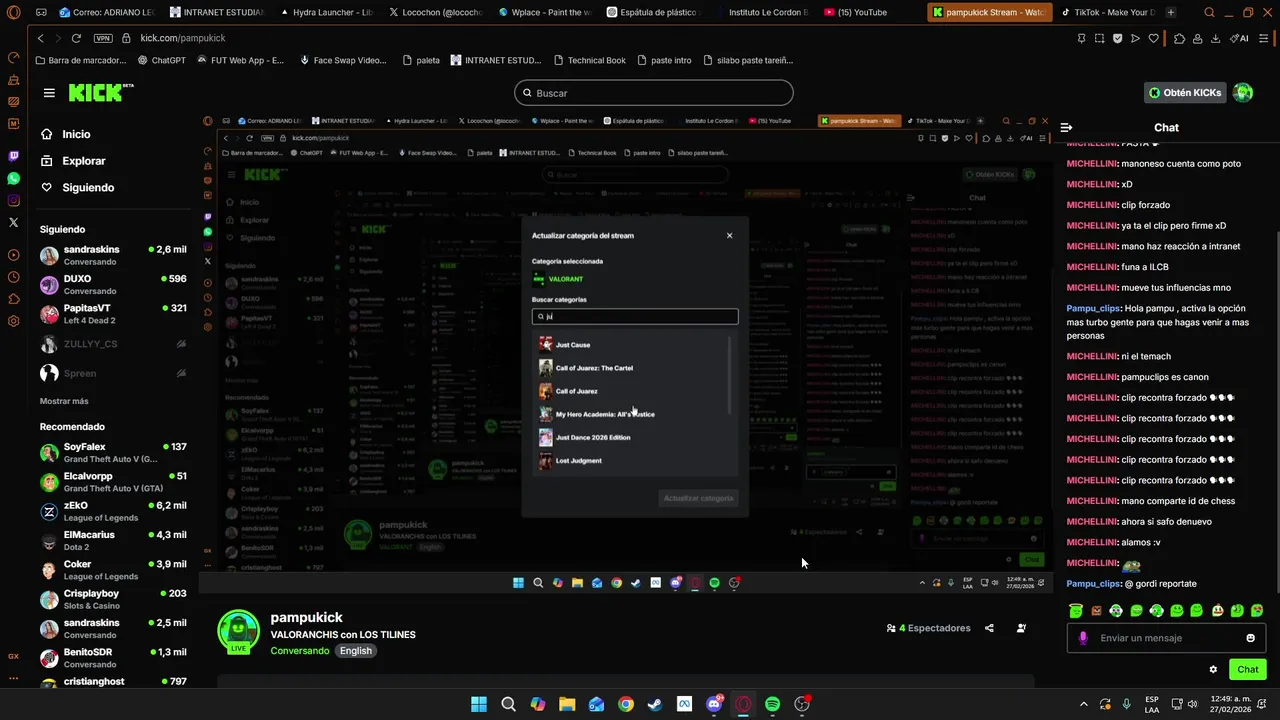This screenshot has height=720, width=1280.
Task: Switch to the Hydra Launcher tab
Action: point(326,13)
